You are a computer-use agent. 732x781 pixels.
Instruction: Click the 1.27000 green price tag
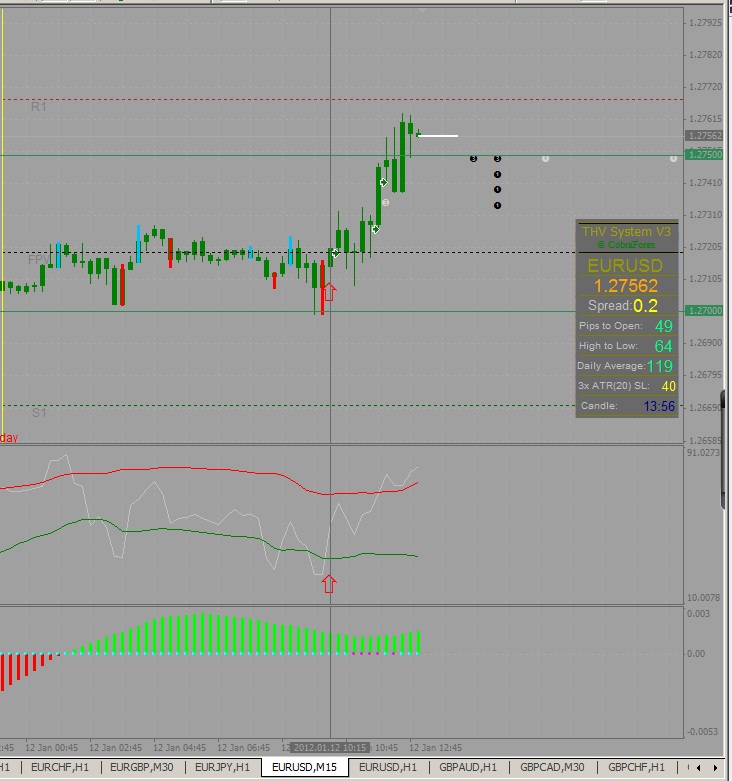704,311
